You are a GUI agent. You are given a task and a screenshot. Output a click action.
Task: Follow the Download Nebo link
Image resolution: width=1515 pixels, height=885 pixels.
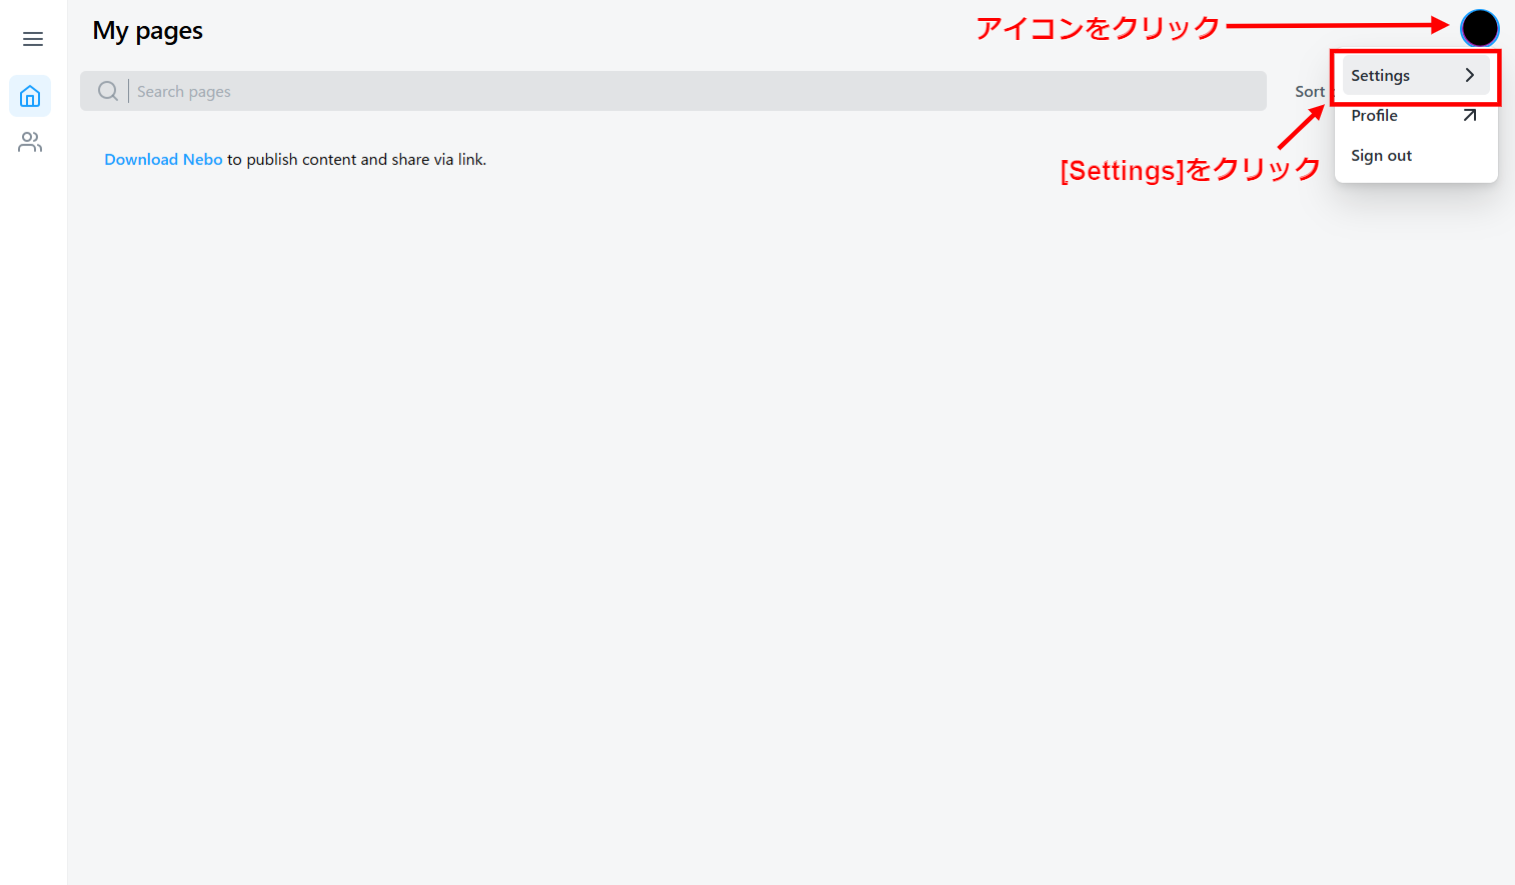pos(163,160)
